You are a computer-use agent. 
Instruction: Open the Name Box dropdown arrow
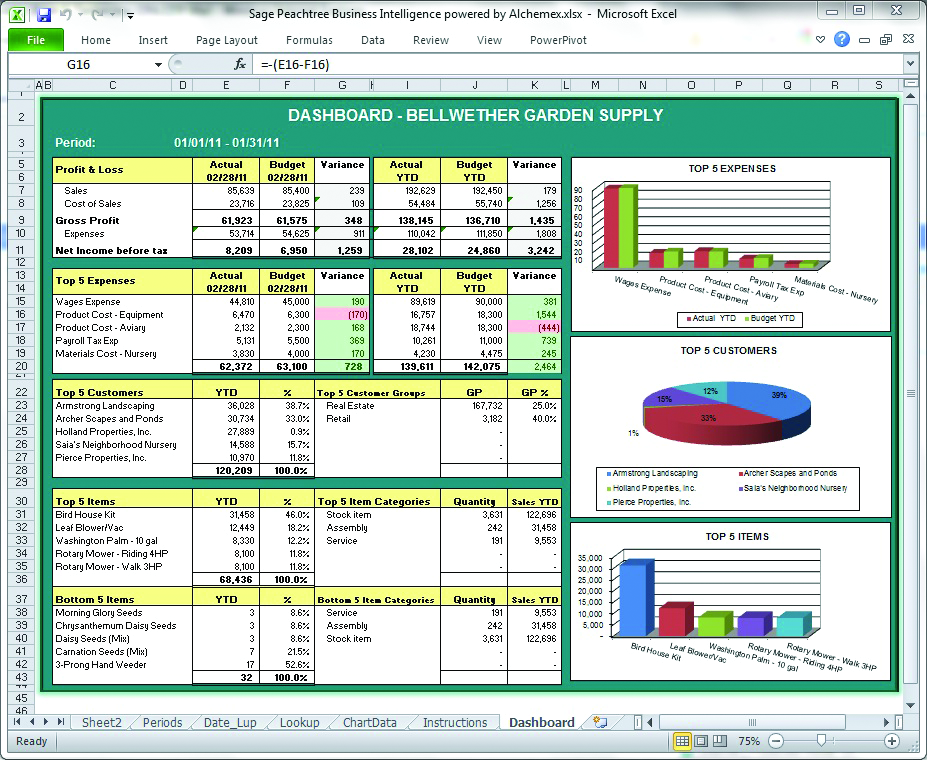158,64
